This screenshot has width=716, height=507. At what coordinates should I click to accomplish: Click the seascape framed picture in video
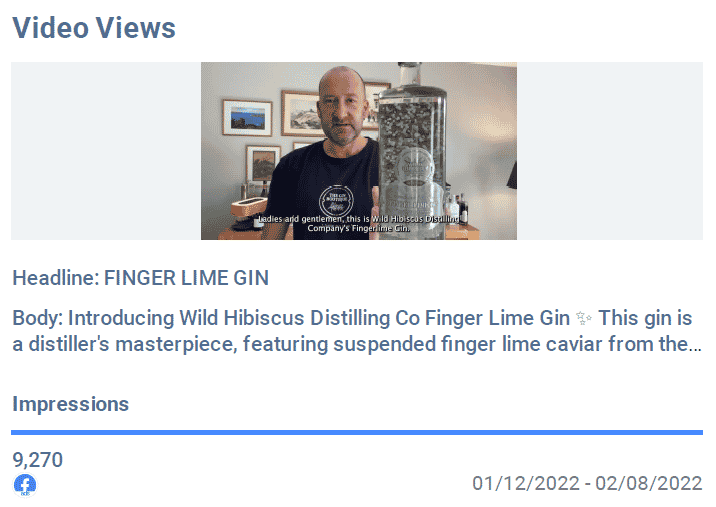pos(247,118)
